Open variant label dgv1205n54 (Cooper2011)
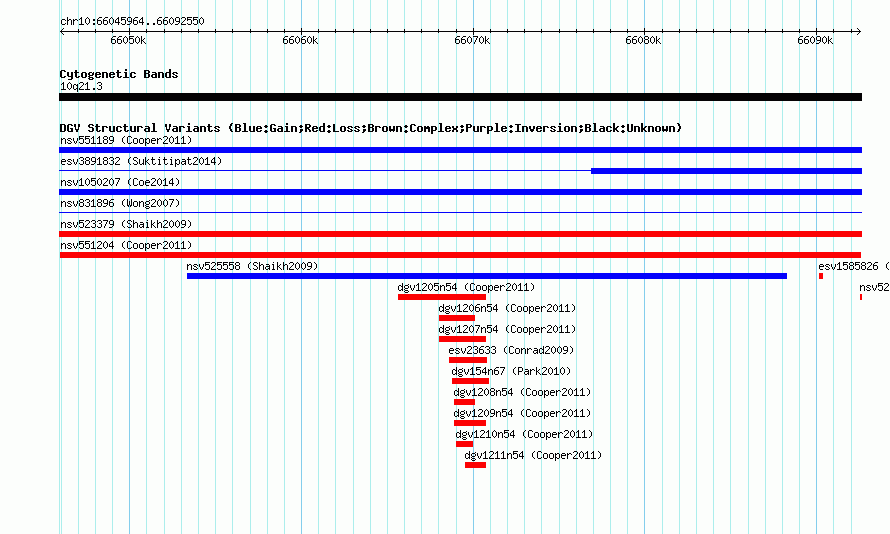 [466, 287]
